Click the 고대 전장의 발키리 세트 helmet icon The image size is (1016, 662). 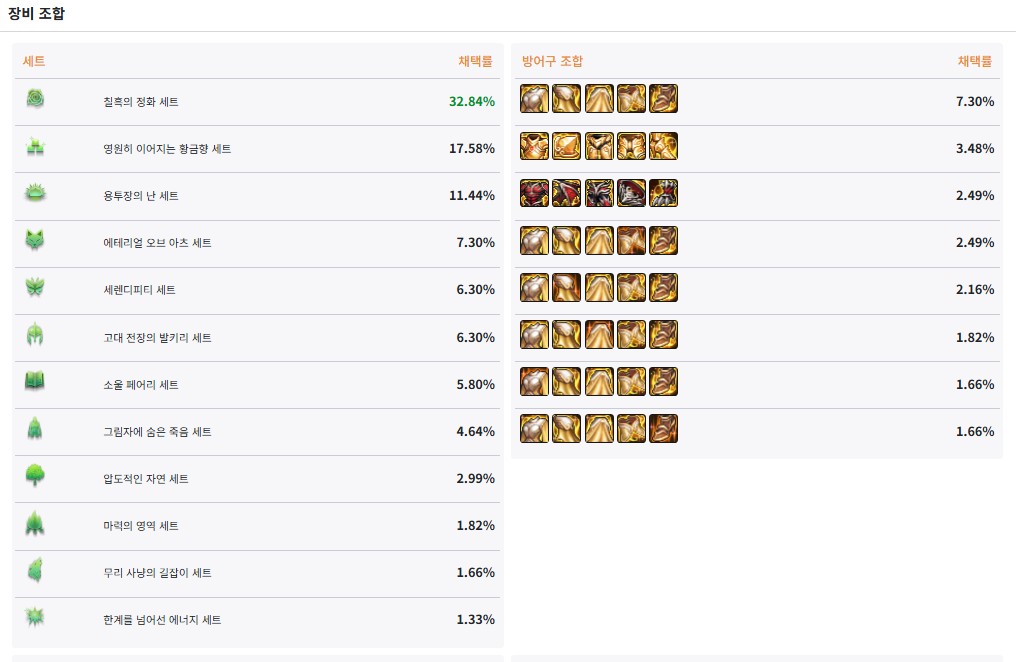pyautogui.click(x=35, y=336)
